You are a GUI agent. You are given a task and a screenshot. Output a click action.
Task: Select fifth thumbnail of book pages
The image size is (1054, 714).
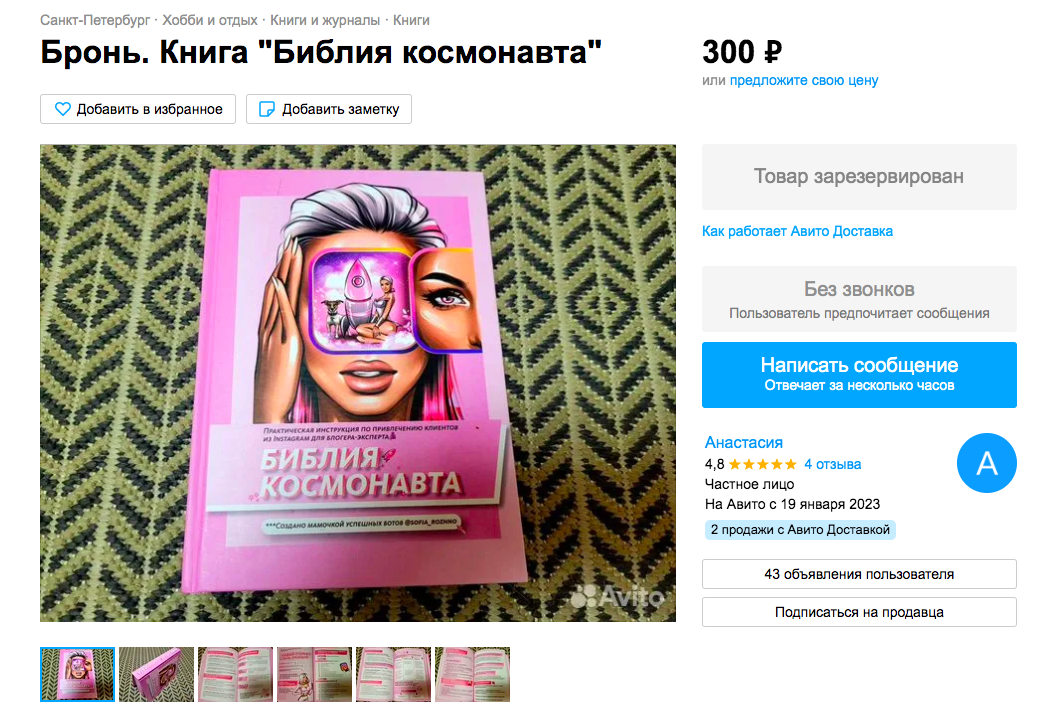point(393,674)
